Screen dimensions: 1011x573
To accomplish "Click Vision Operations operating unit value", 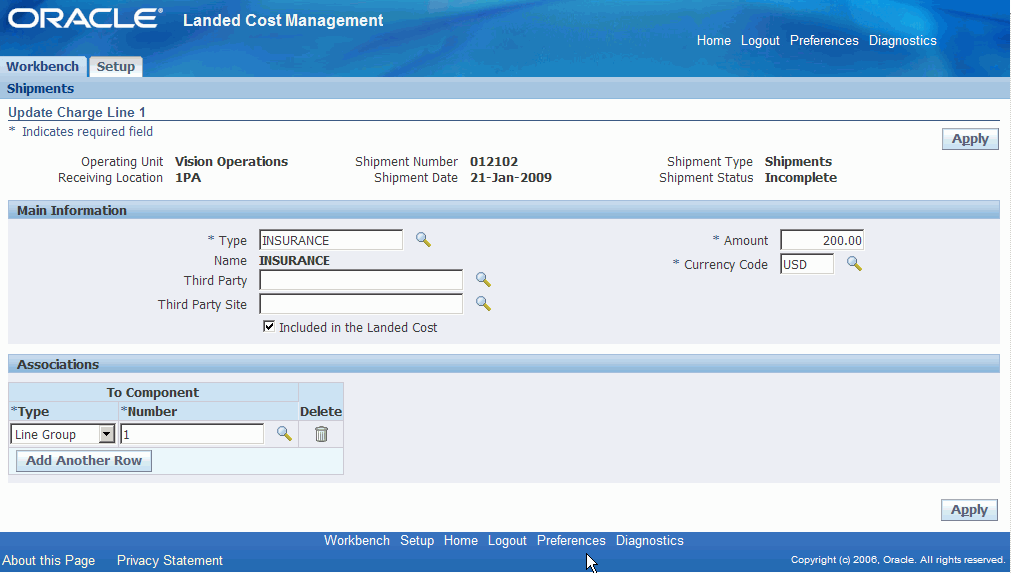I will click(x=231, y=161).
